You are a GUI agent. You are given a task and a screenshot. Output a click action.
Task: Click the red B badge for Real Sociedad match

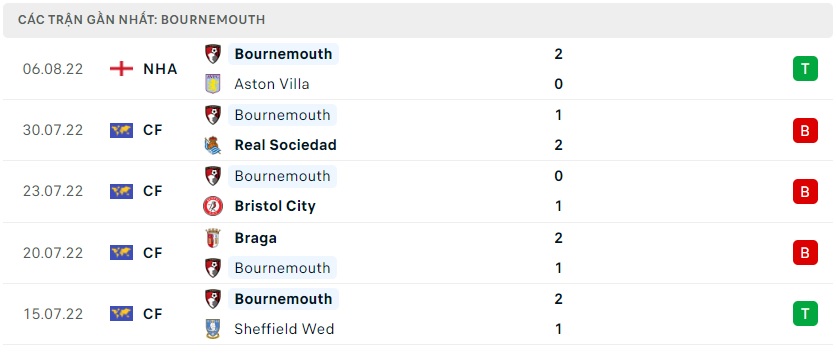coord(805,130)
